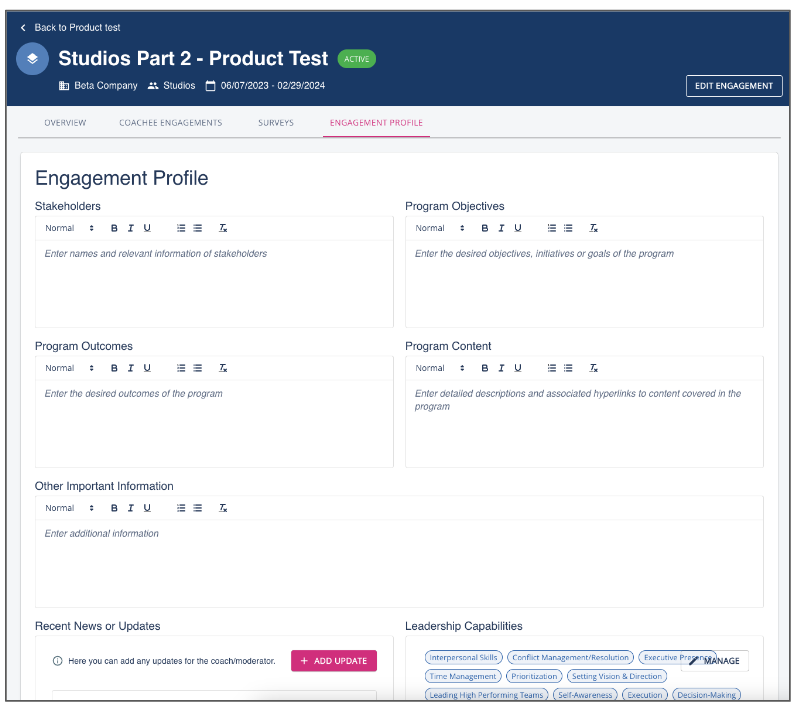This screenshot has width=804, height=714.
Task: Toggle Bold in Program Content editor
Action: point(485,368)
